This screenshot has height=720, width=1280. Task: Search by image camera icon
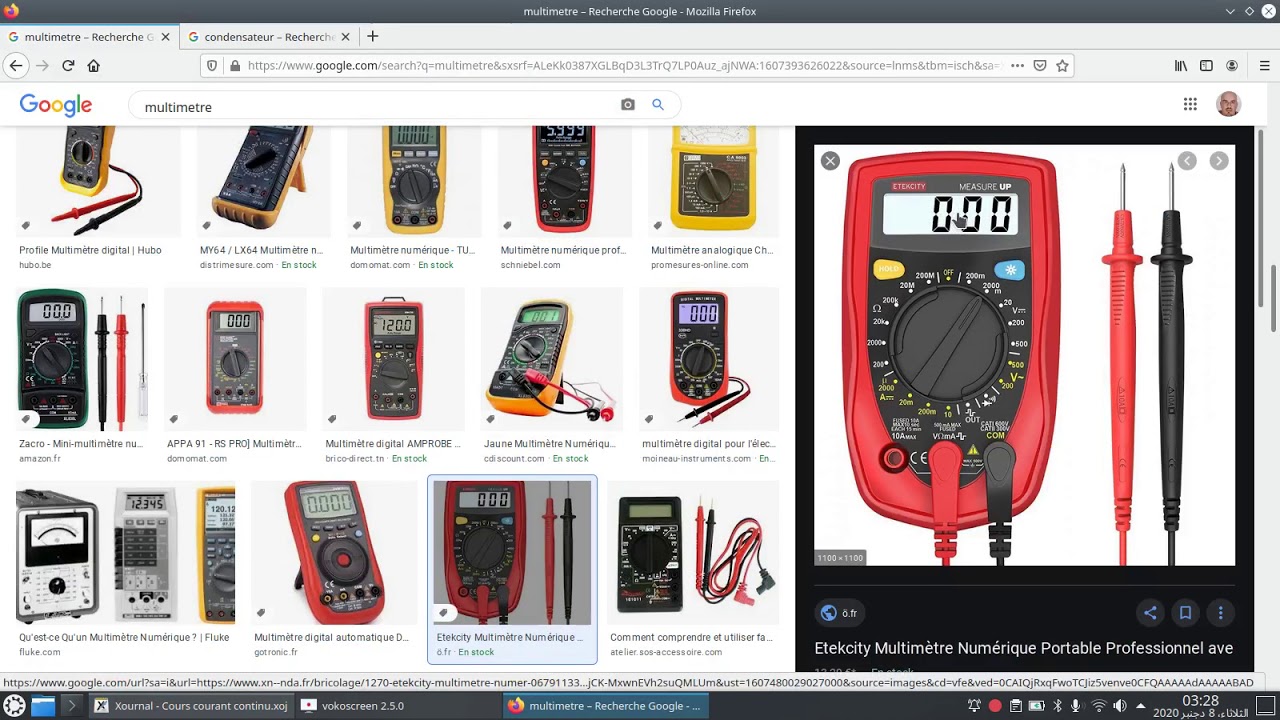click(x=628, y=105)
